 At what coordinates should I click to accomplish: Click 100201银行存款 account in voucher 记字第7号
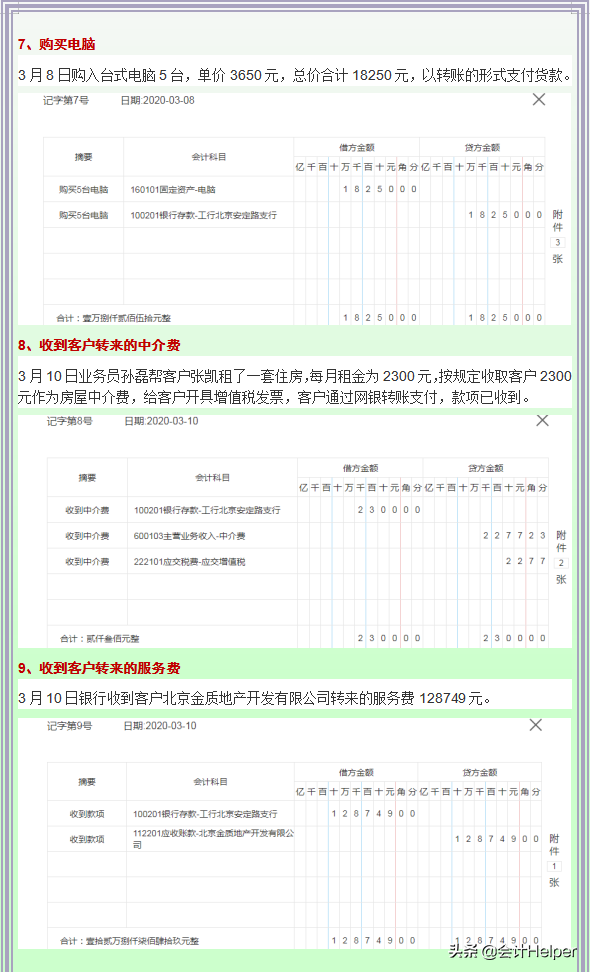204,215
